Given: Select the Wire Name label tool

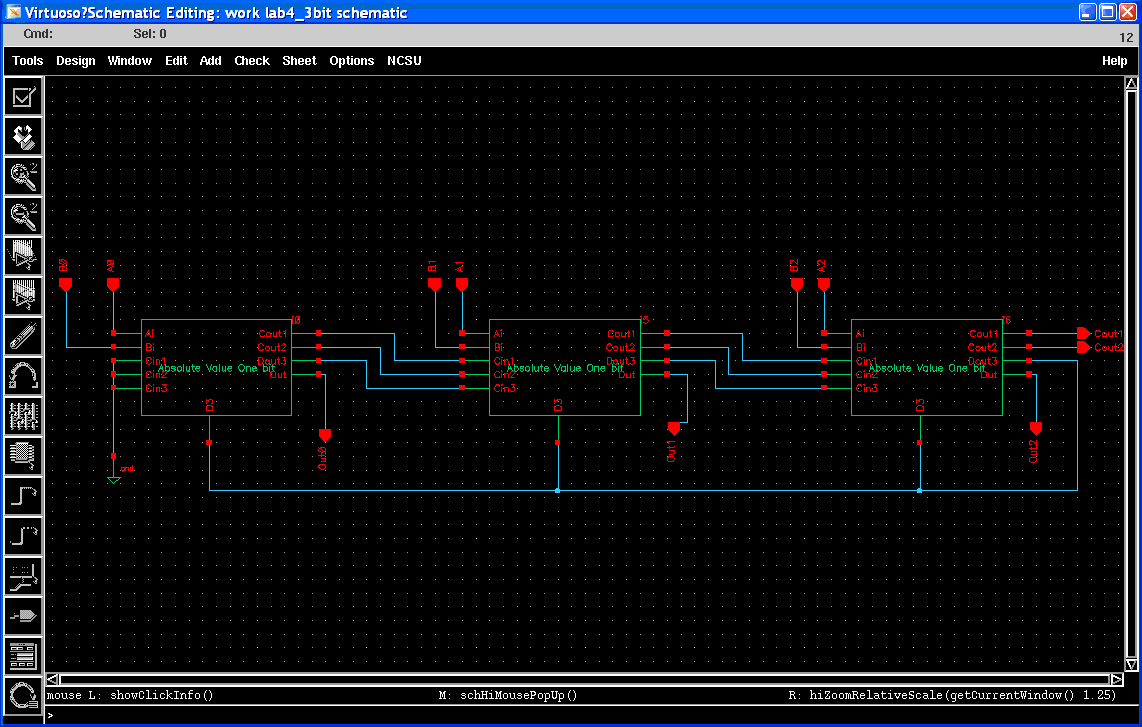Looking at the screenshot, I should pos(23,576).
